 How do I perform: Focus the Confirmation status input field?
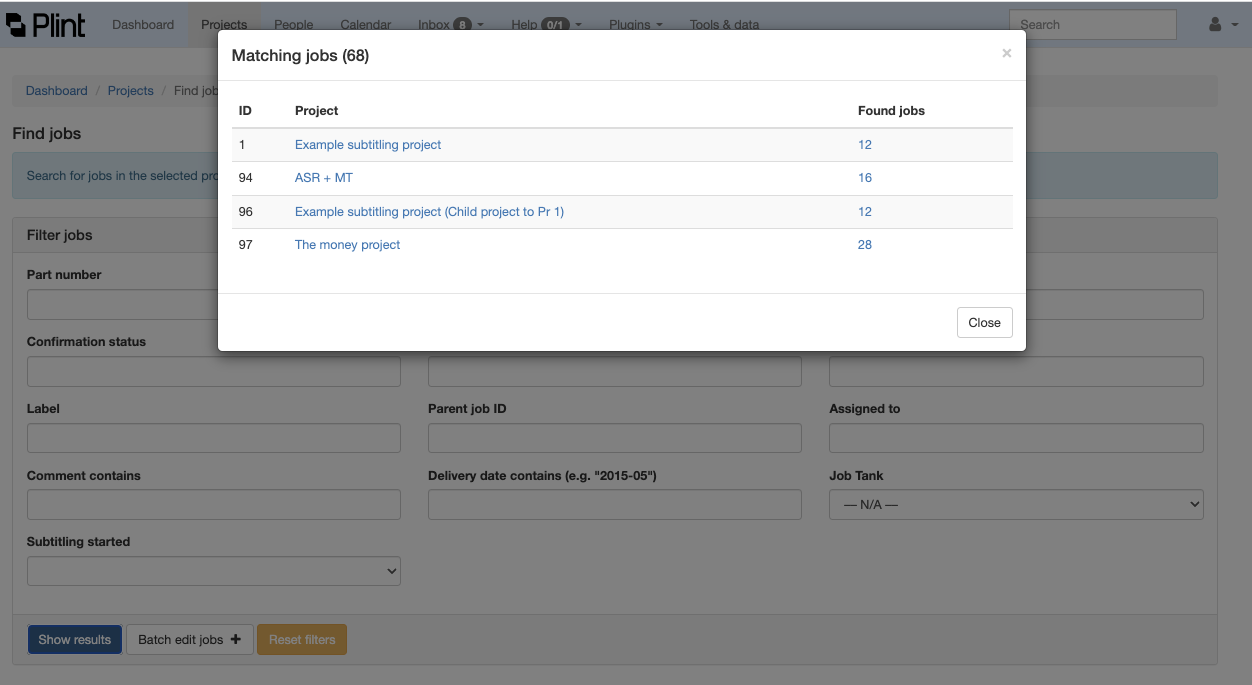(214, 372)
